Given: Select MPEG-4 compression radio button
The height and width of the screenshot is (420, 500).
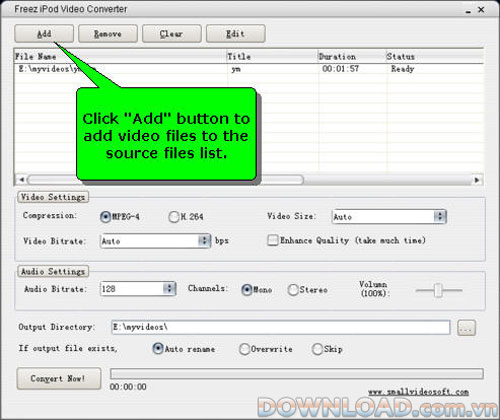Looking at the screenshot, I should [105, 217].
